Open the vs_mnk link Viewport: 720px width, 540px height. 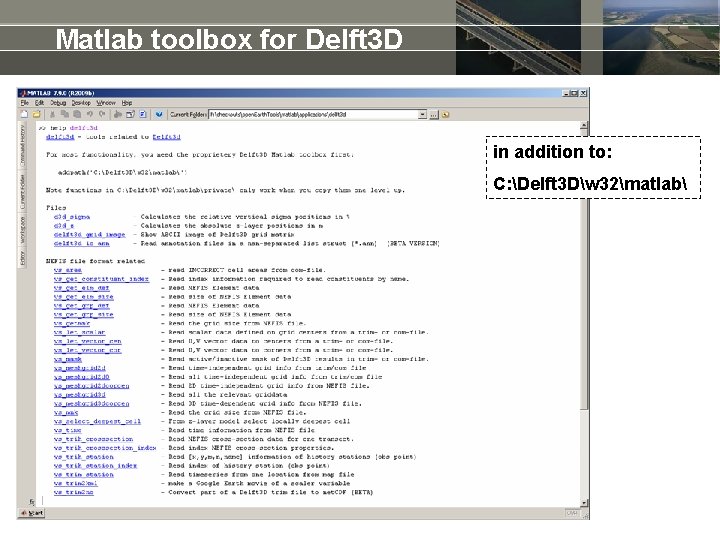tap(66, 412)
